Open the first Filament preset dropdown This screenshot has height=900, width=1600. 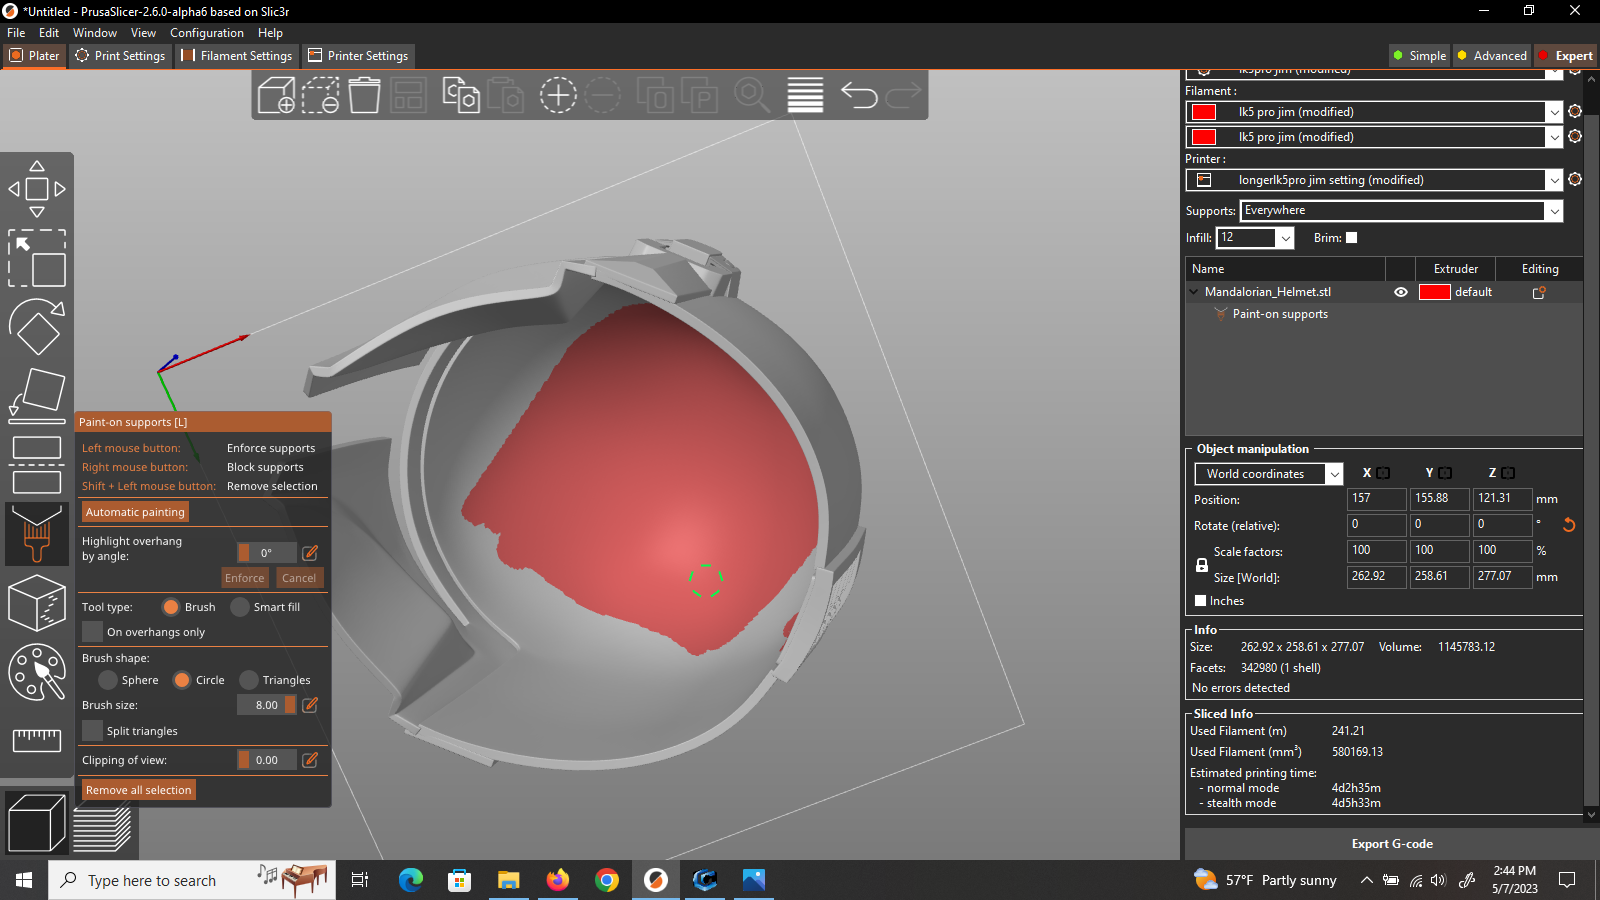[1374, 112]
